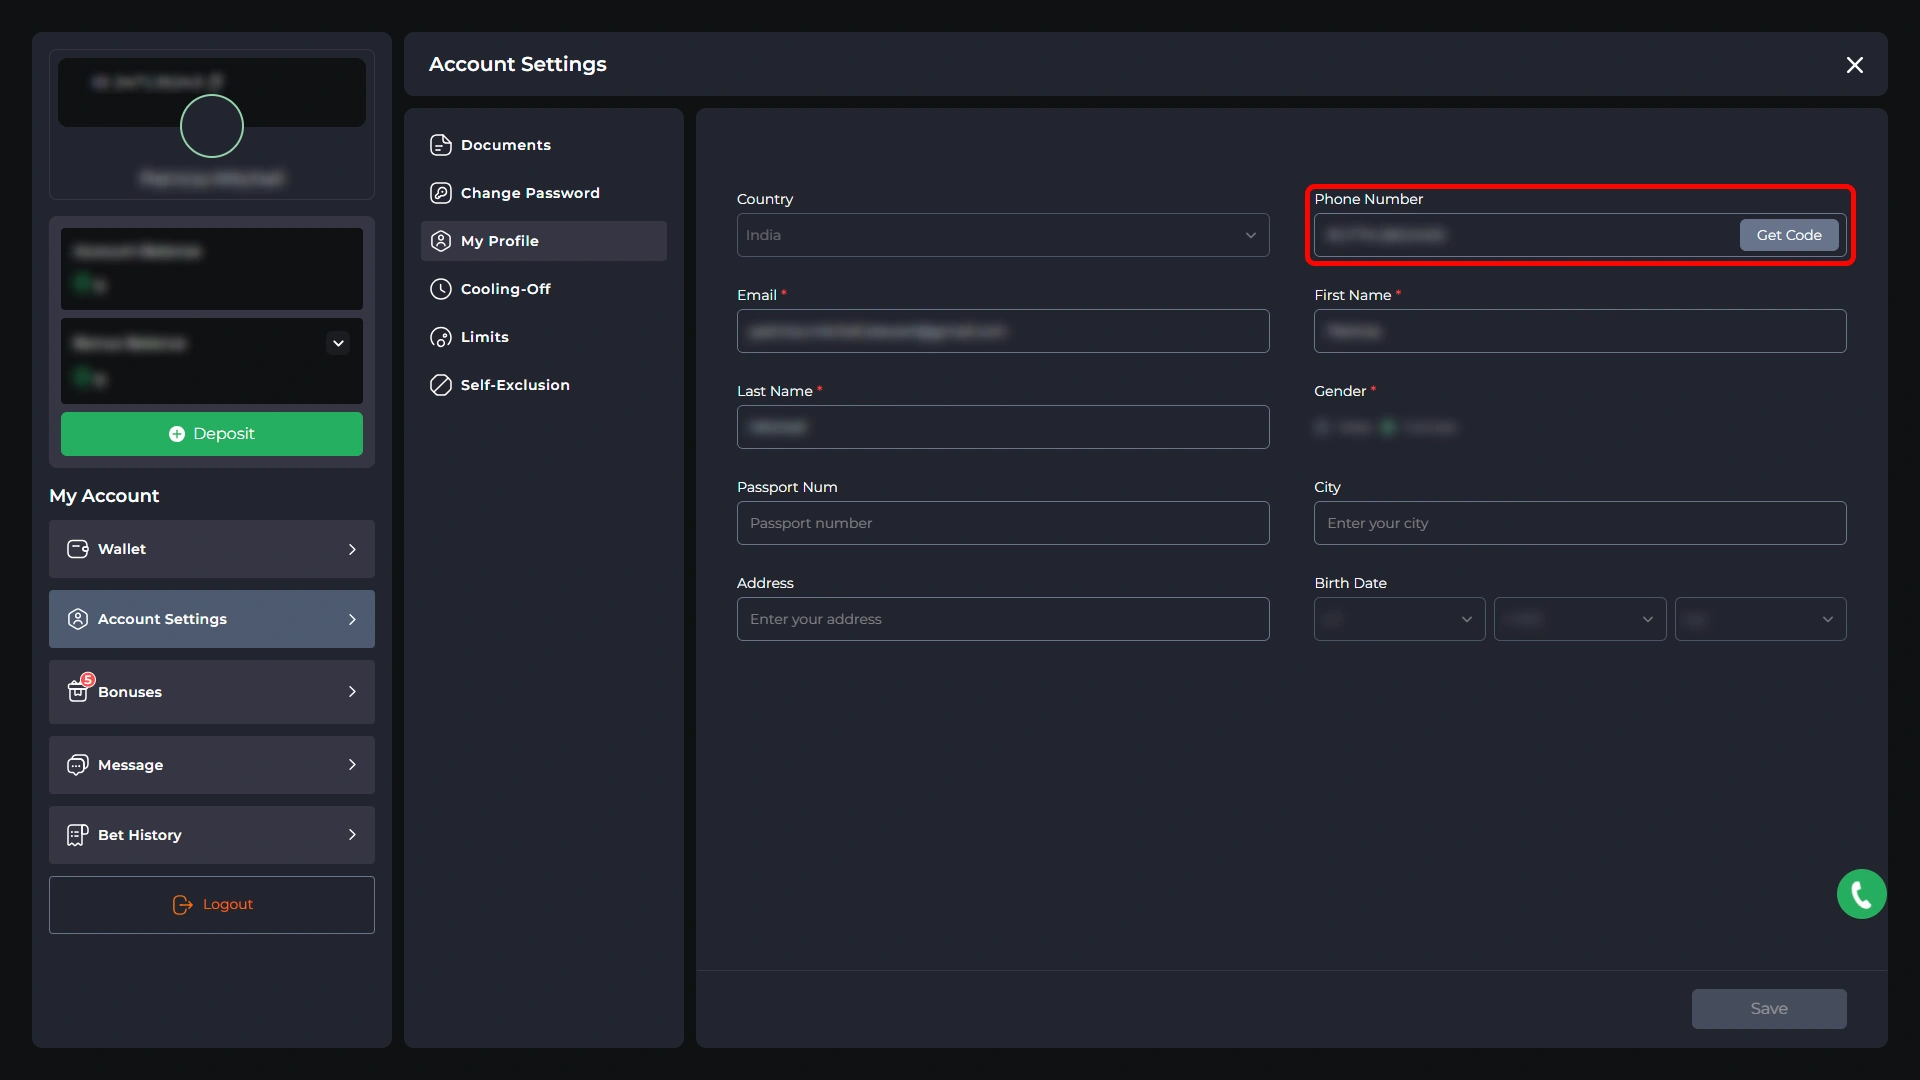This screenshot has height=1080, width=1920.
Task: Open the Cooling-Off menu item
Action: pos(544,289)
